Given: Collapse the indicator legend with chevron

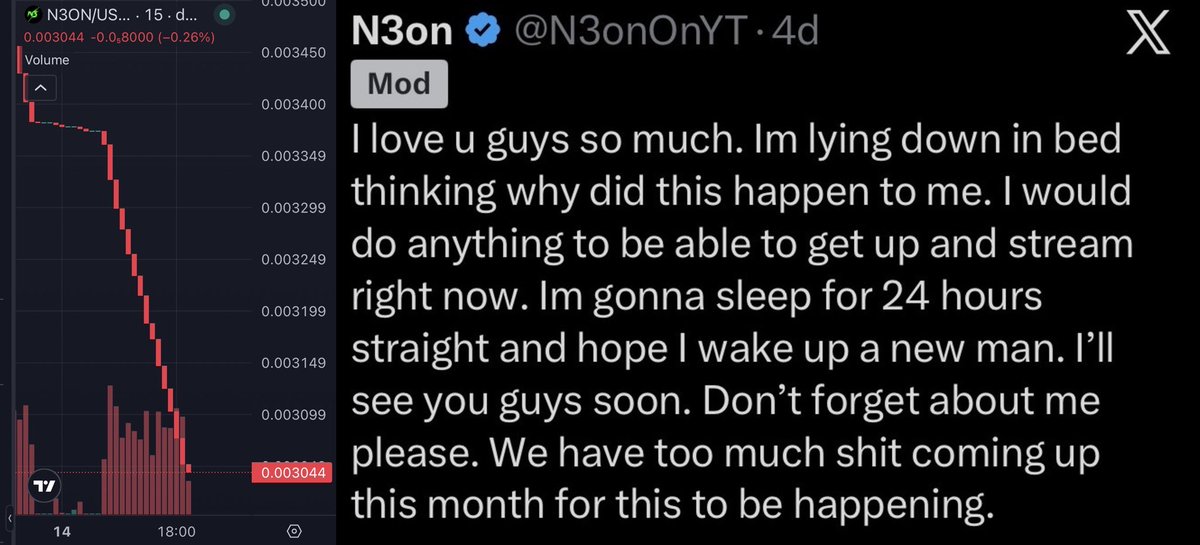Looking at the screenshot, I should [x=41, y=88].
